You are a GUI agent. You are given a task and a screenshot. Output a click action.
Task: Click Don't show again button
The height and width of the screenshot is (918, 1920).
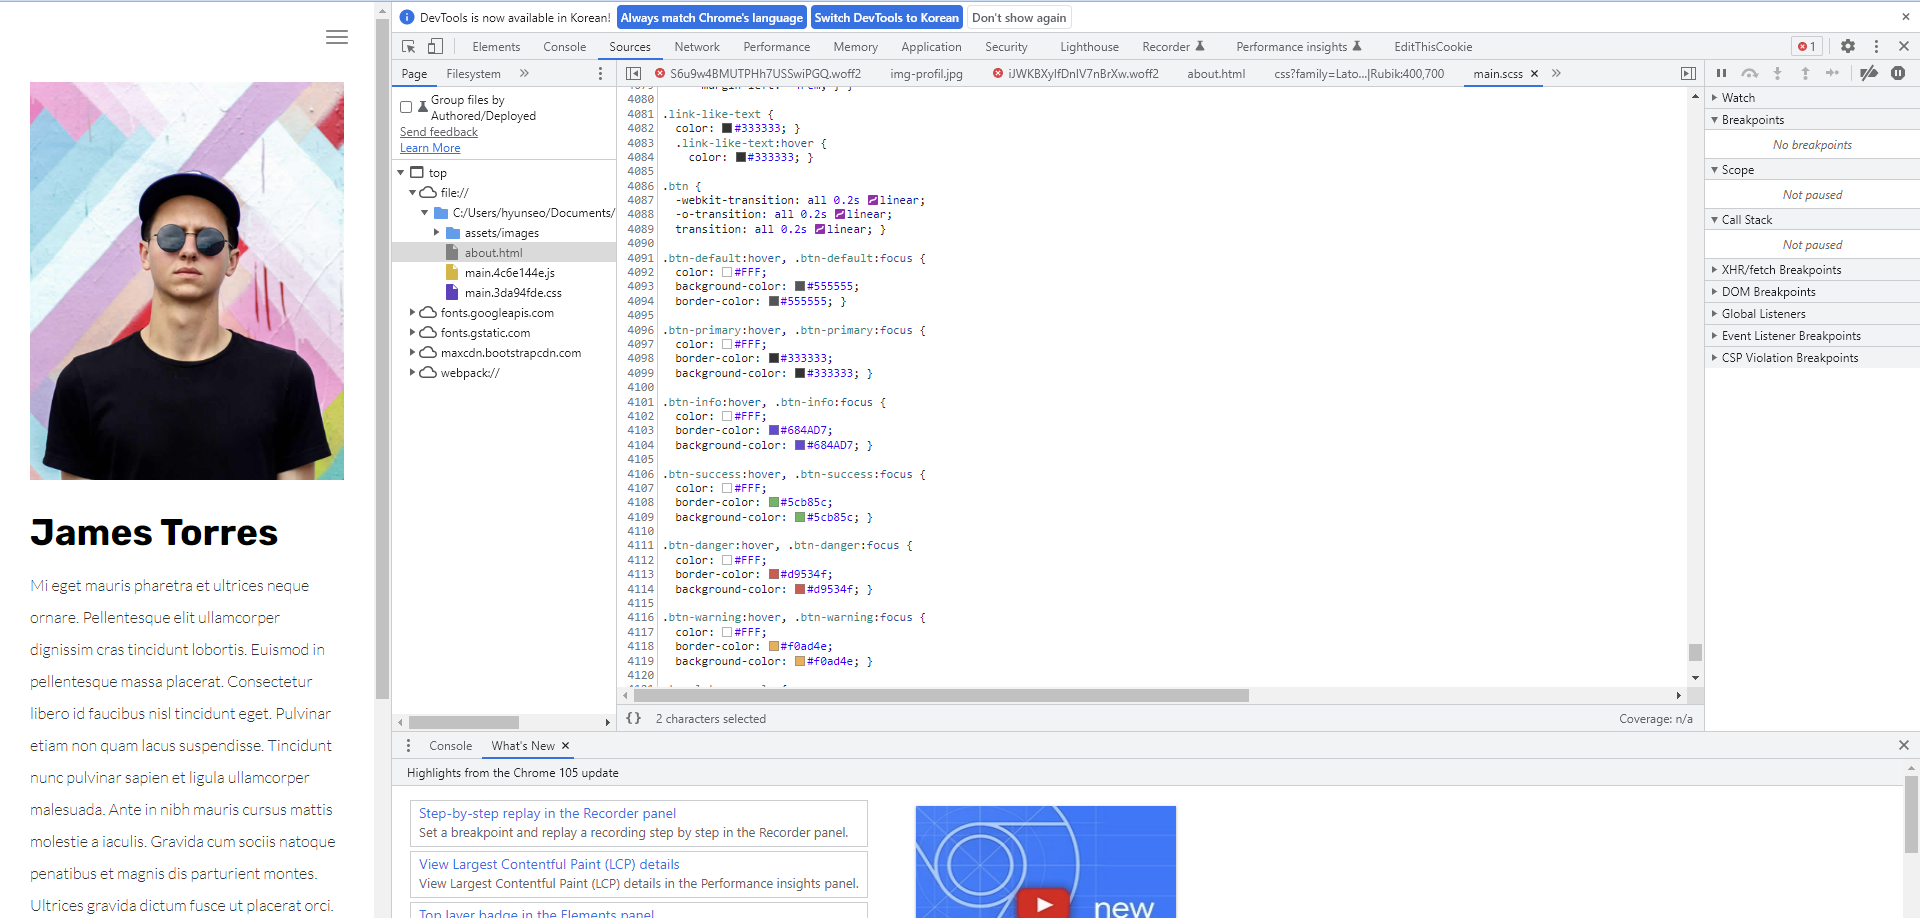point(1019,17)
